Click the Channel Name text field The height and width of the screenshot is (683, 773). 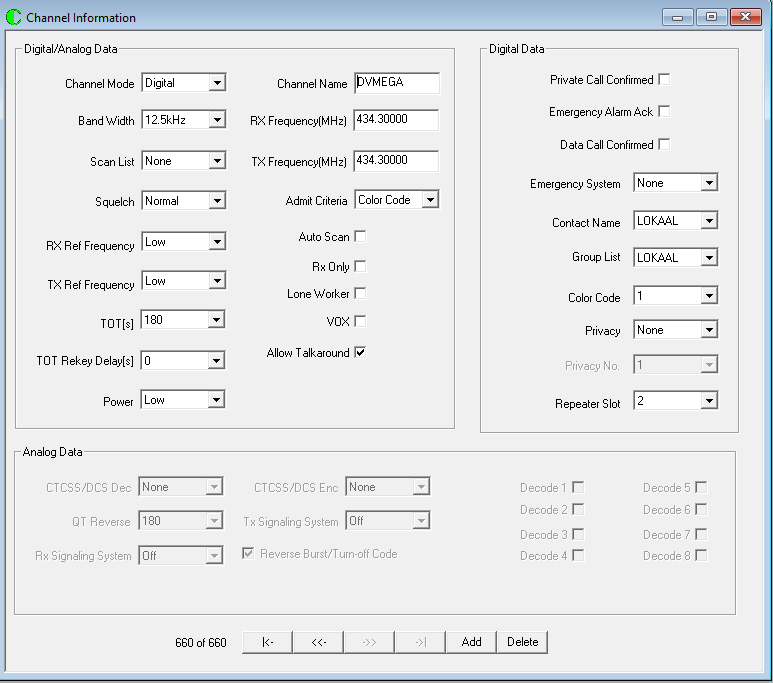pos(396,84)
